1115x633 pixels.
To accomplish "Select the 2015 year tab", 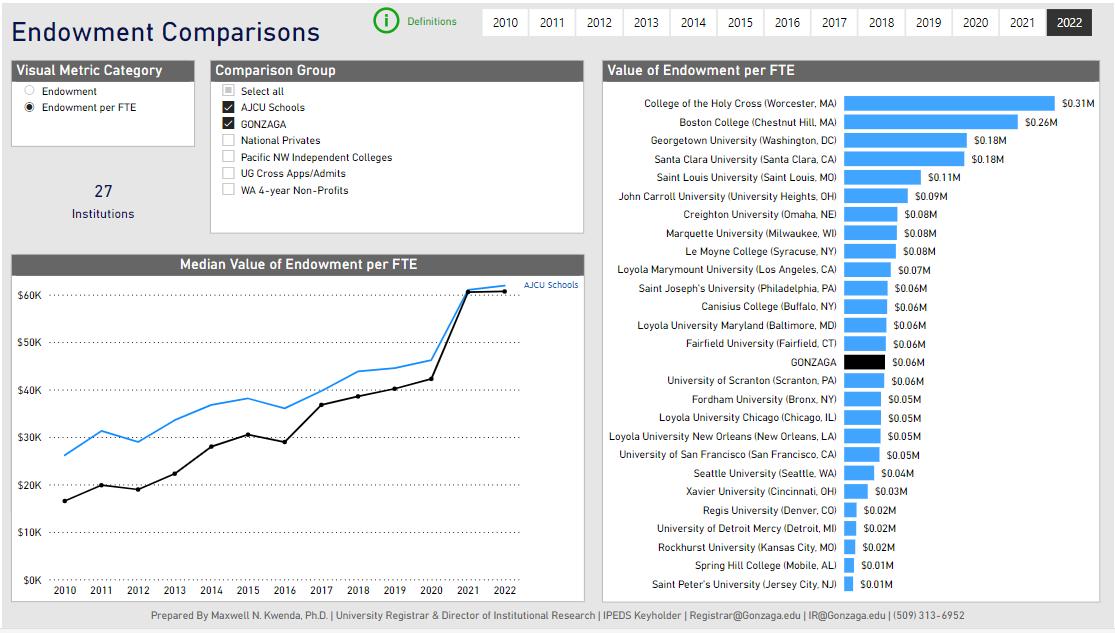I will [740, 23].
